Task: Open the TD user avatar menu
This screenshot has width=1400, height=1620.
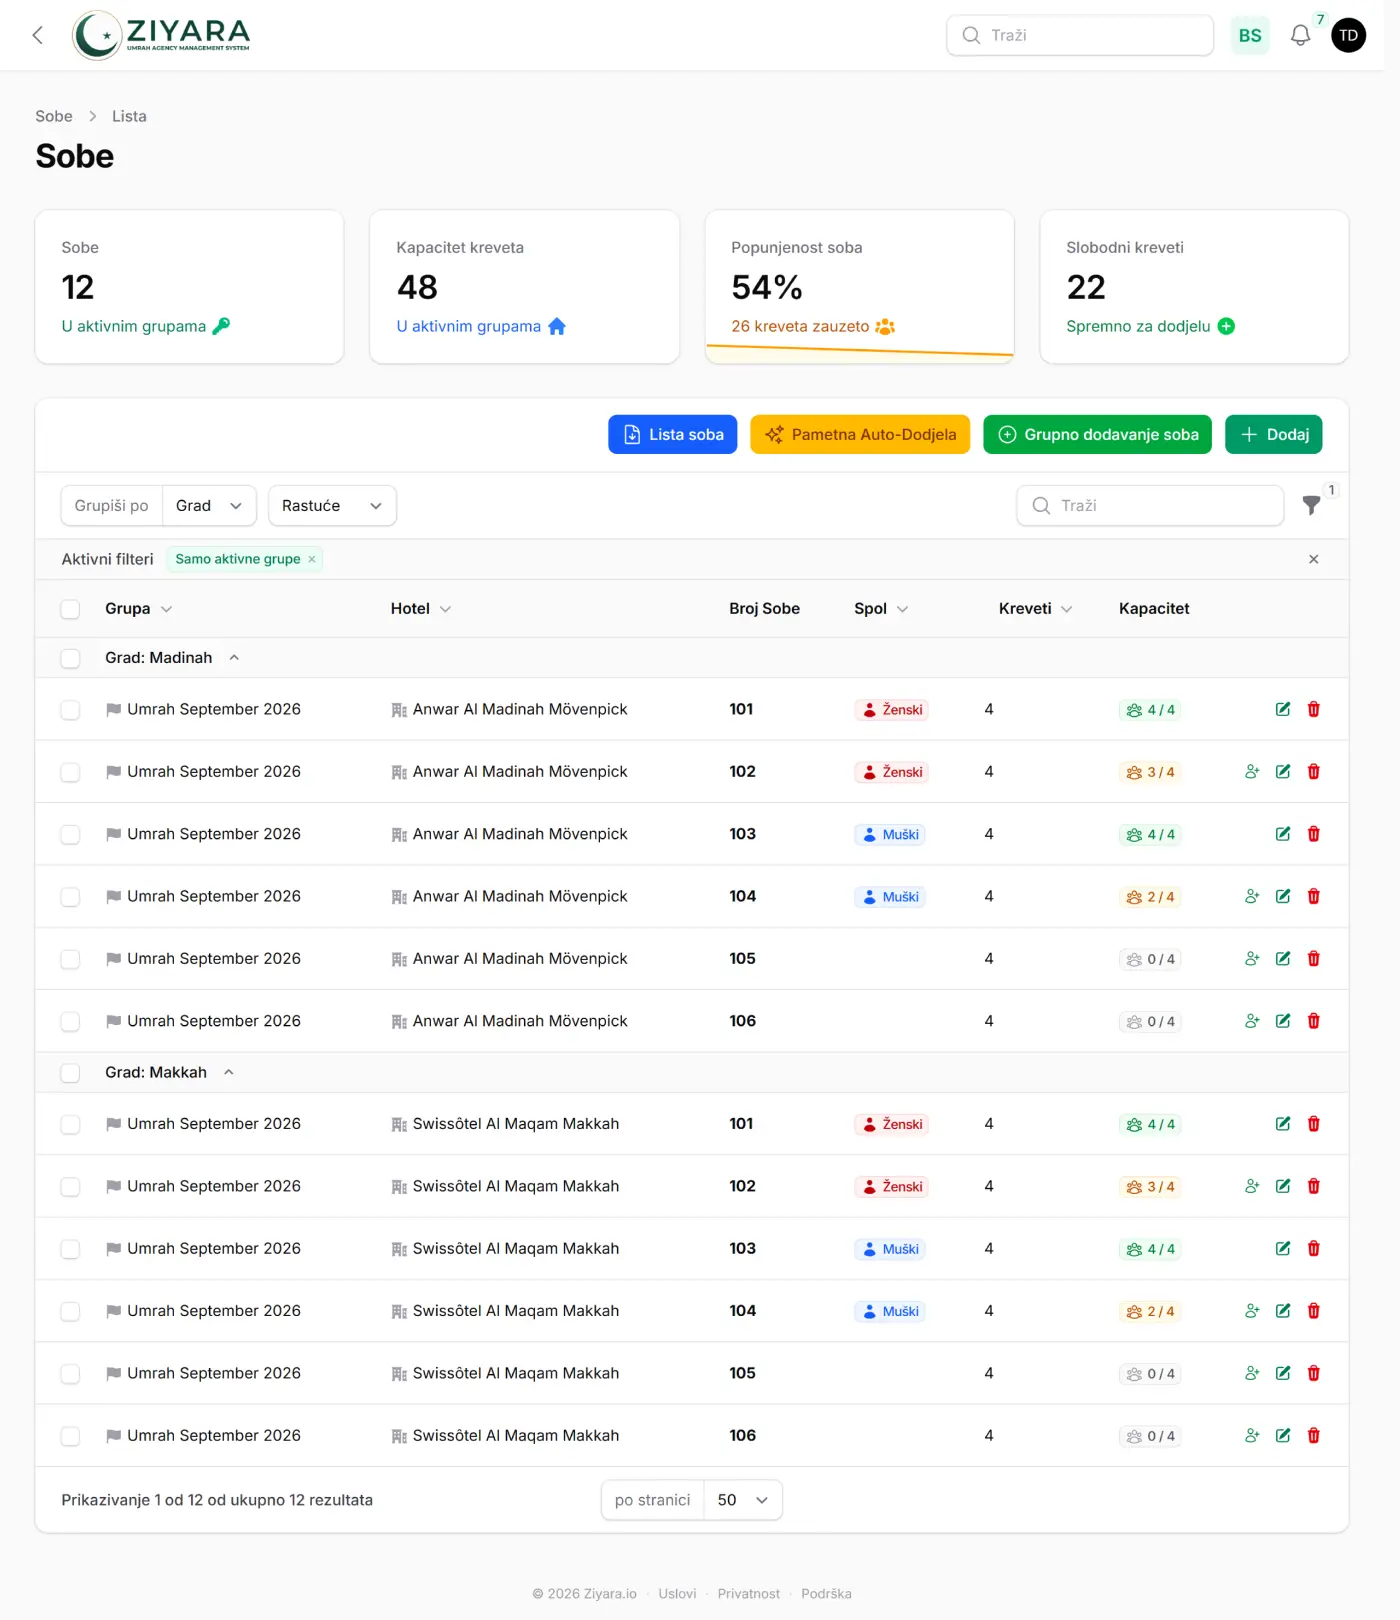Action: pos(1348,35)
